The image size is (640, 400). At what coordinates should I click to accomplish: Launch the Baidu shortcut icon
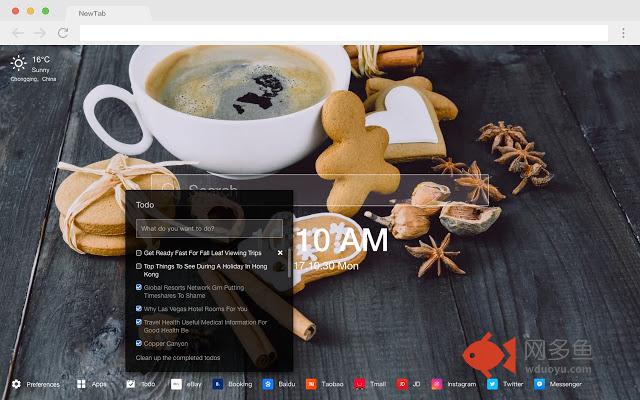click(268, 384)
